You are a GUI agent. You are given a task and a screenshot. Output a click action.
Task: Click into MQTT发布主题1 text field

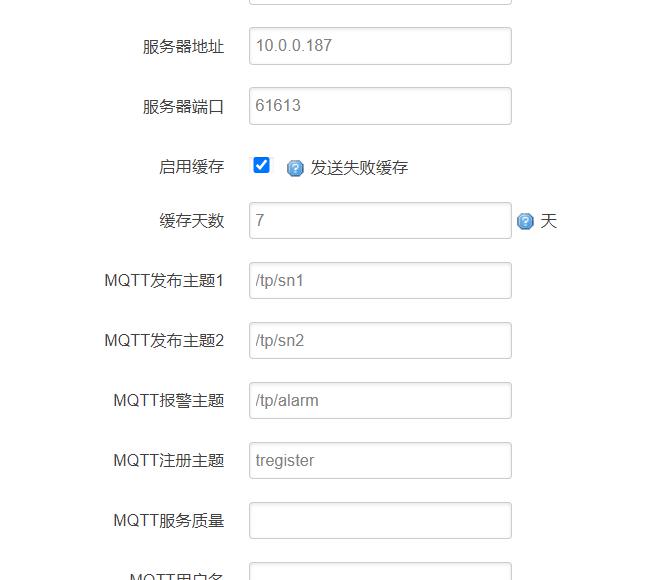tap(380, 281)
